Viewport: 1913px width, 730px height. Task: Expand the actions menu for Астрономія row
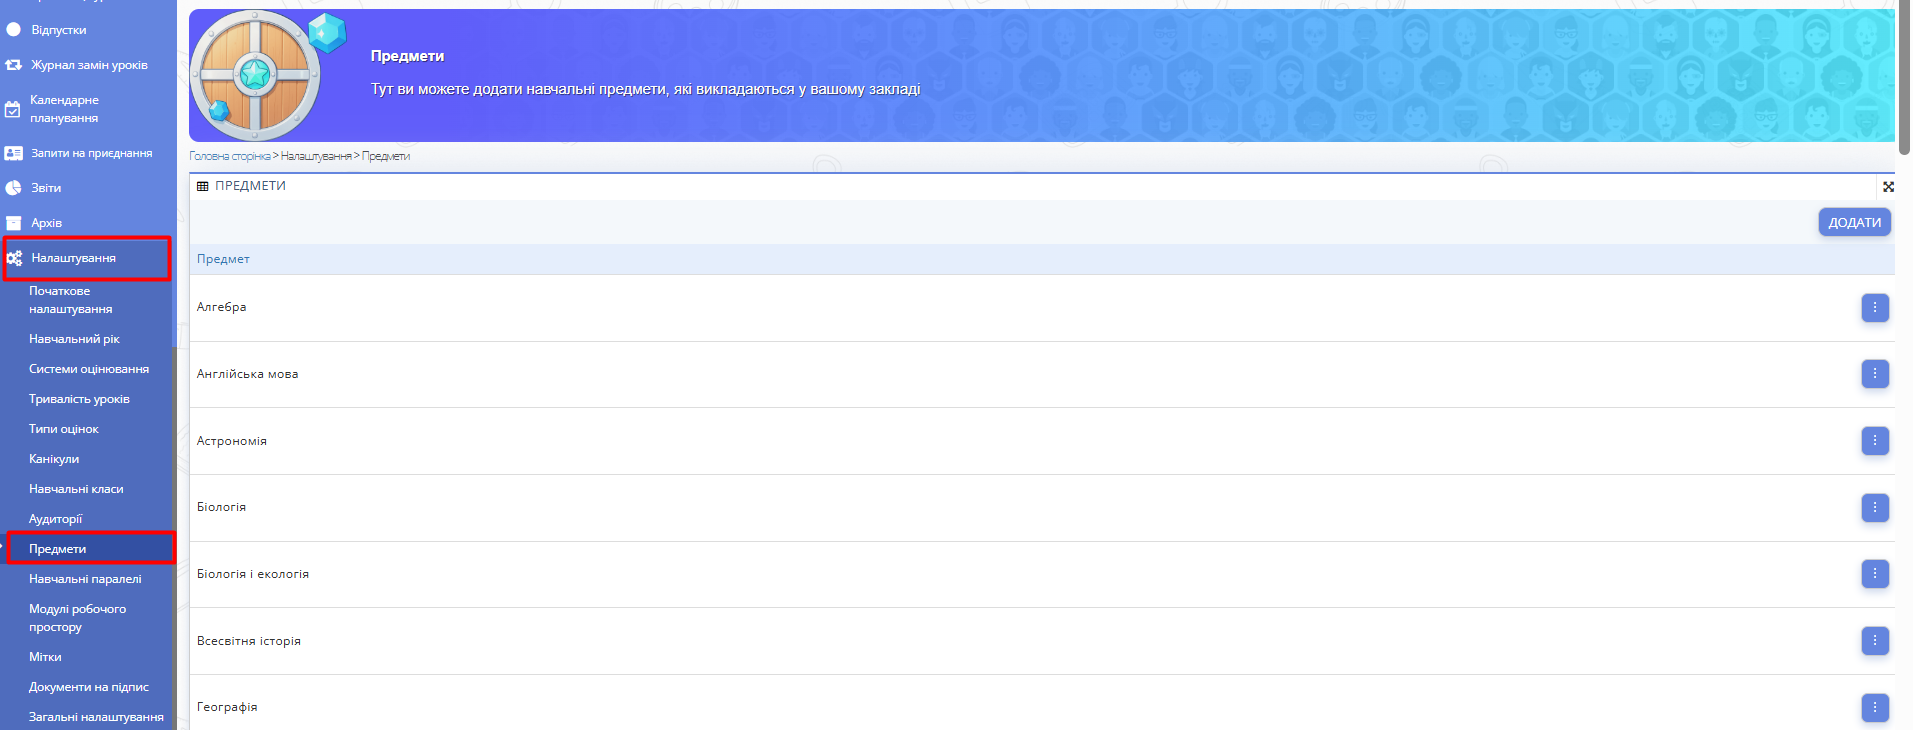tap(1874, 441)
